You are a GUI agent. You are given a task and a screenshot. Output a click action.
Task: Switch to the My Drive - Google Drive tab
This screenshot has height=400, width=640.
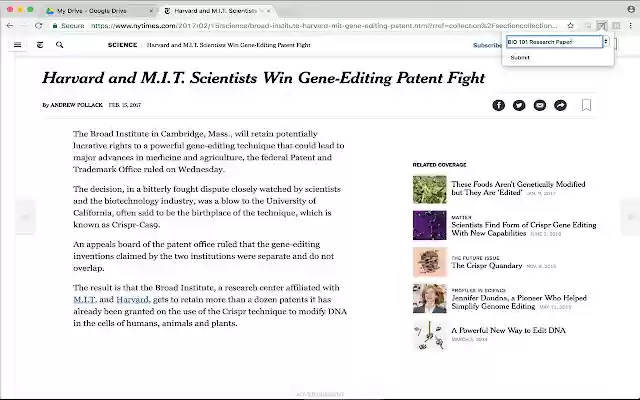[97, 11]
